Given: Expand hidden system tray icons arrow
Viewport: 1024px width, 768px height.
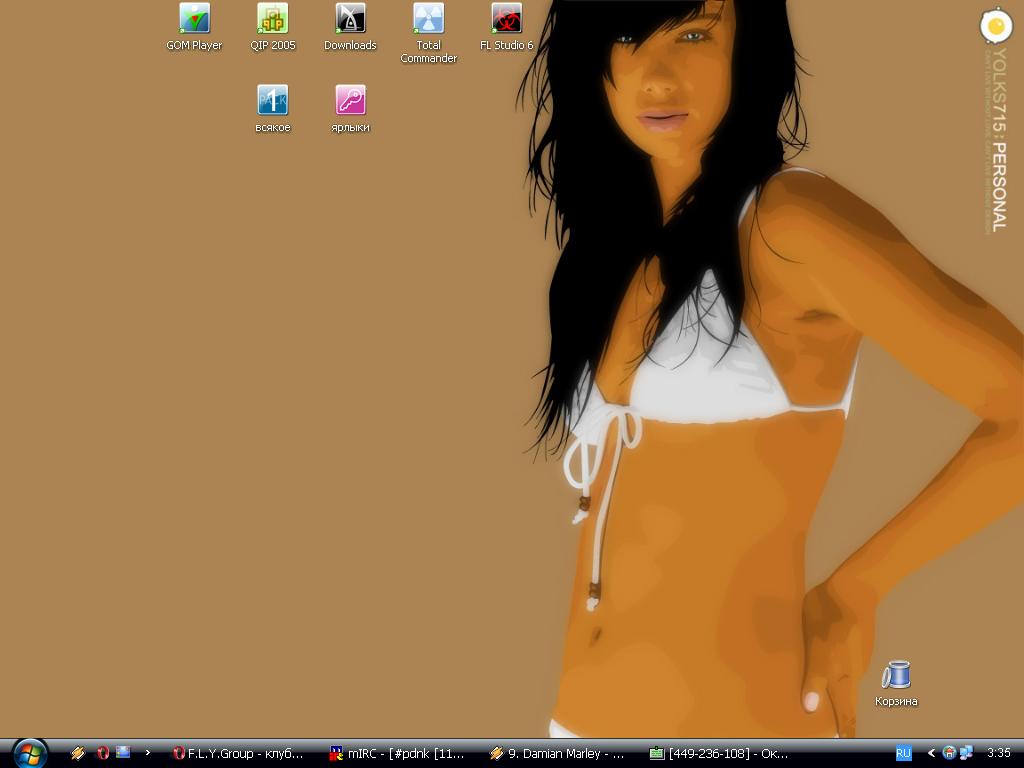Looking at the screenshot, I should tap(931, 754).
